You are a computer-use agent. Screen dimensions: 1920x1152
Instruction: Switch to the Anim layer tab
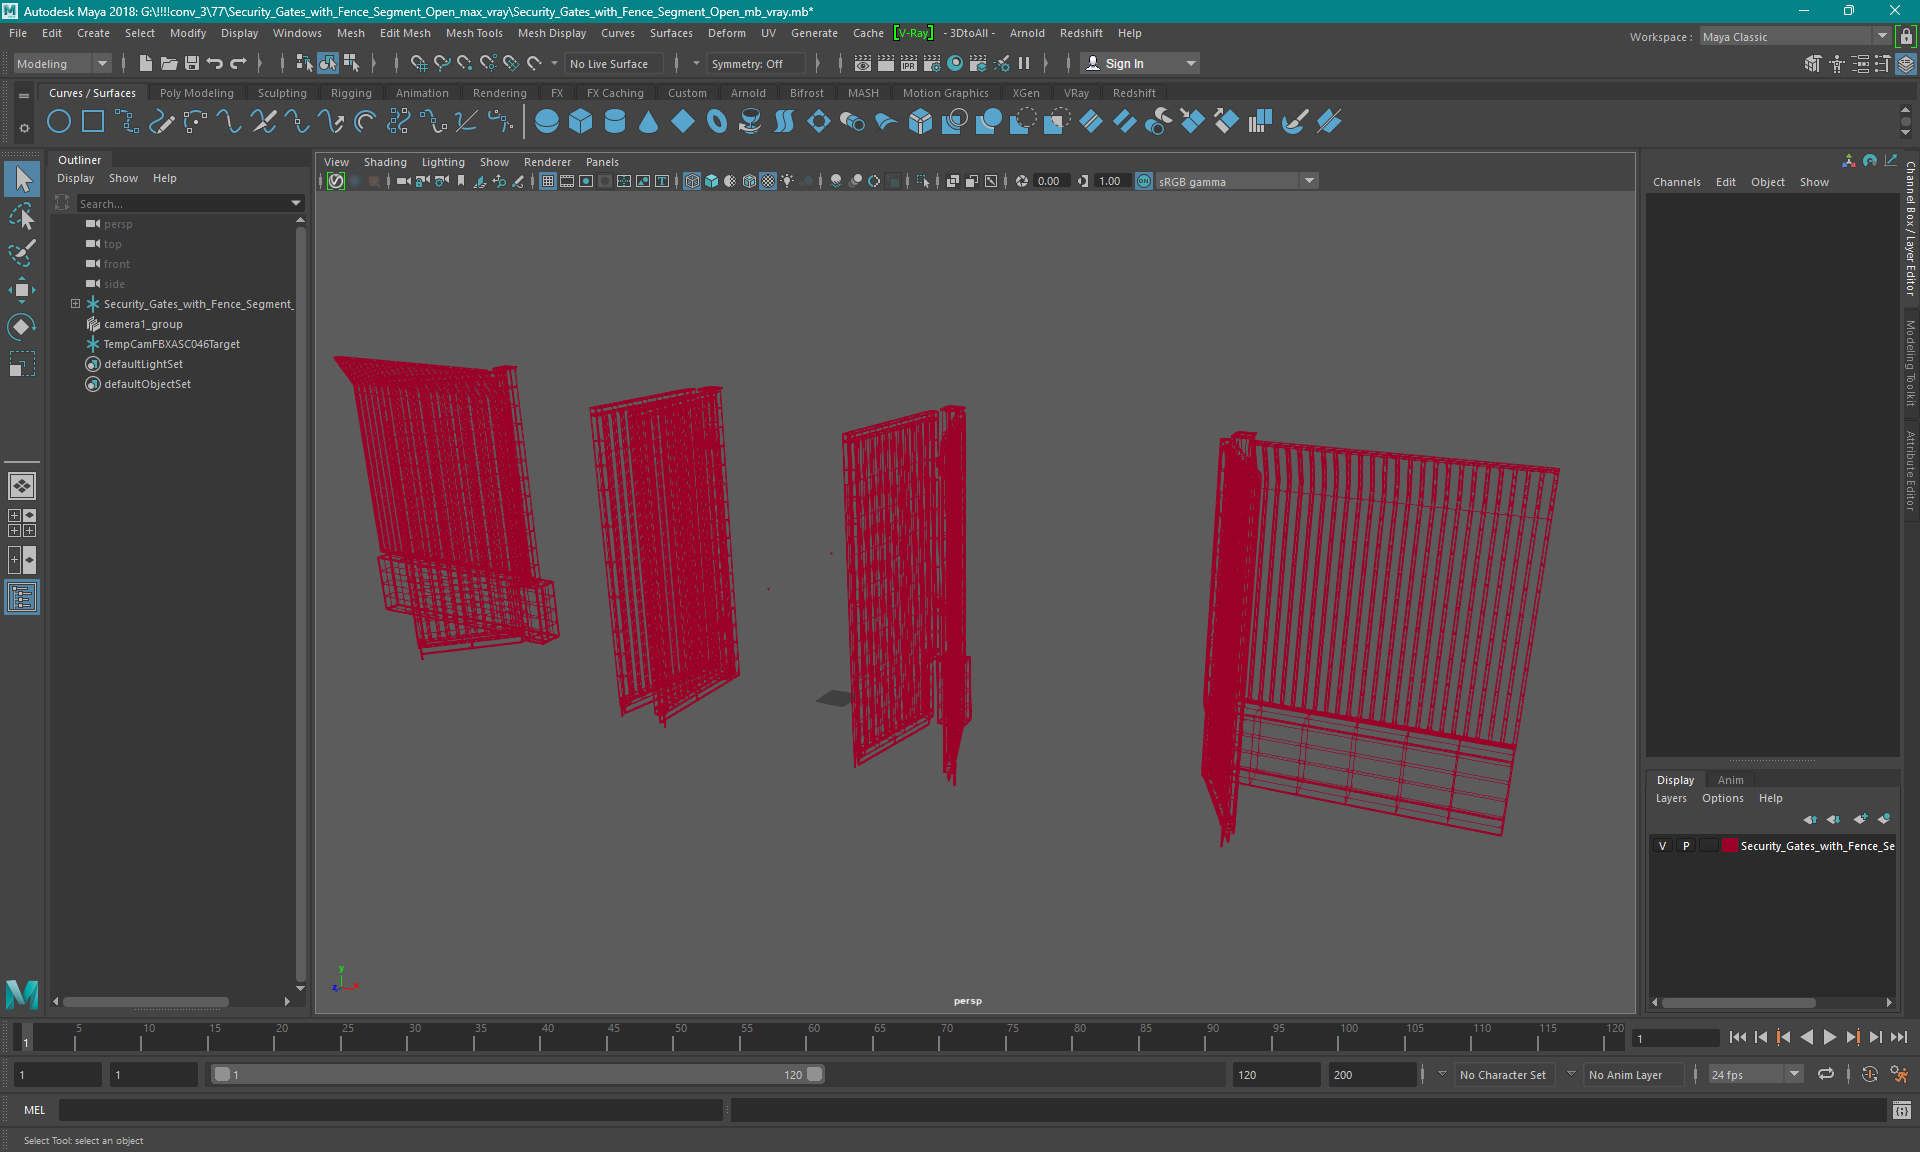pyautogui.click(x=1731, y=780)
